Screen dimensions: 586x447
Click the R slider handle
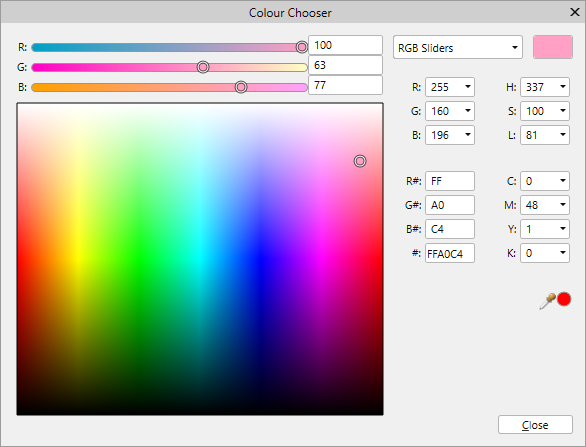pyautogui.click(x=302, y=47)
